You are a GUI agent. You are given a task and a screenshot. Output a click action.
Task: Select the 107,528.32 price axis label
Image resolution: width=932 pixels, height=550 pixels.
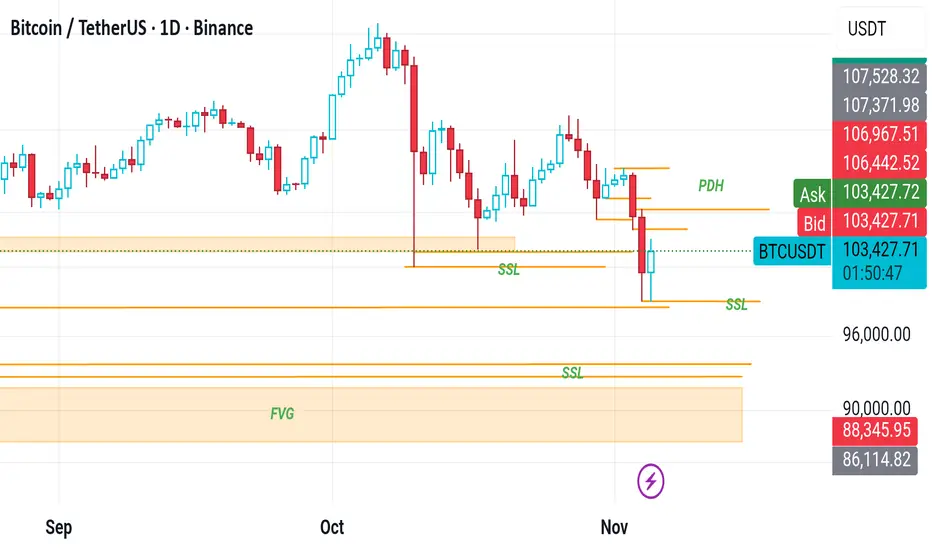(879, 75)
